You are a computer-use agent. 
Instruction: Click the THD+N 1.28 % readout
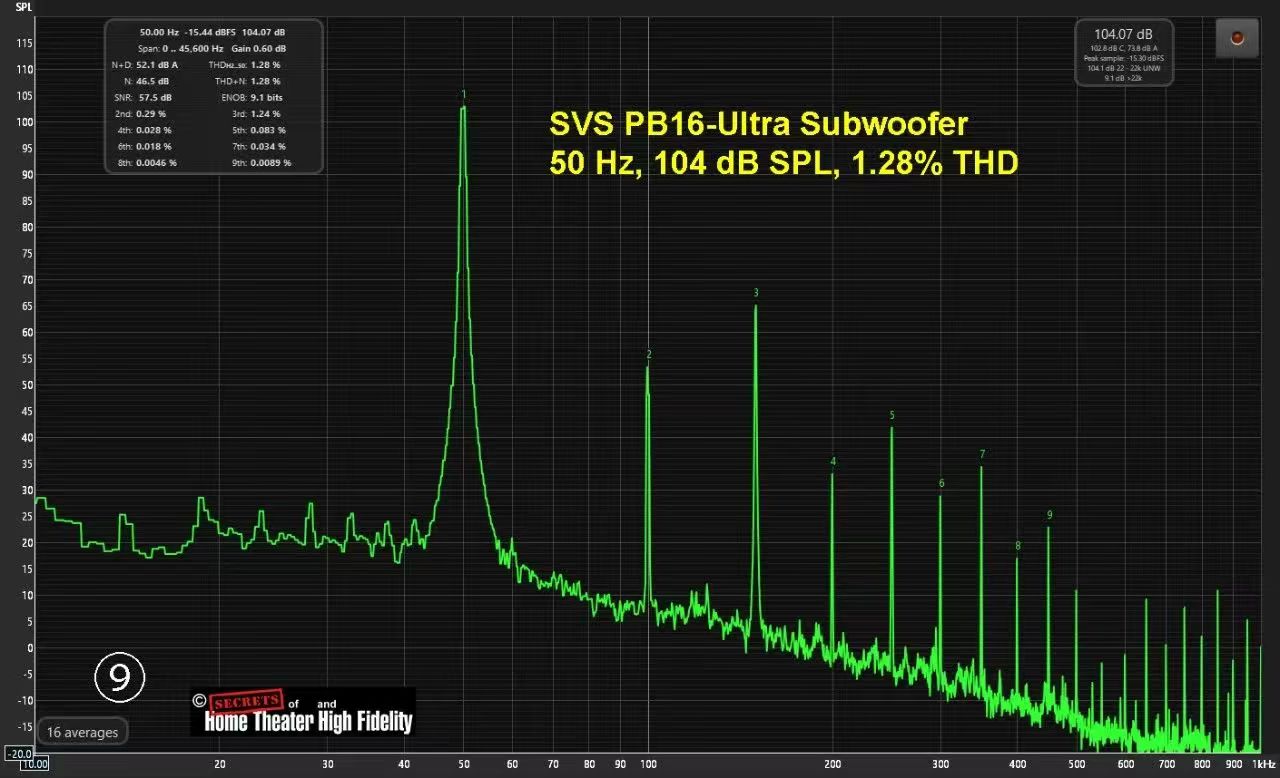[251, 80]
